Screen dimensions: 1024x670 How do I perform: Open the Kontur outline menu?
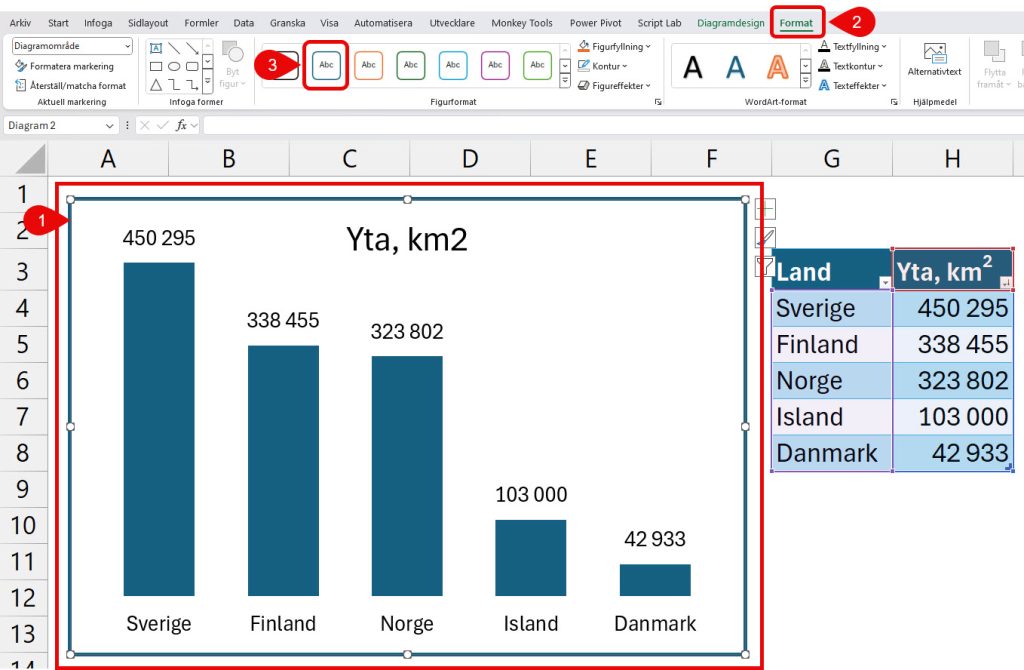[603, 66]
